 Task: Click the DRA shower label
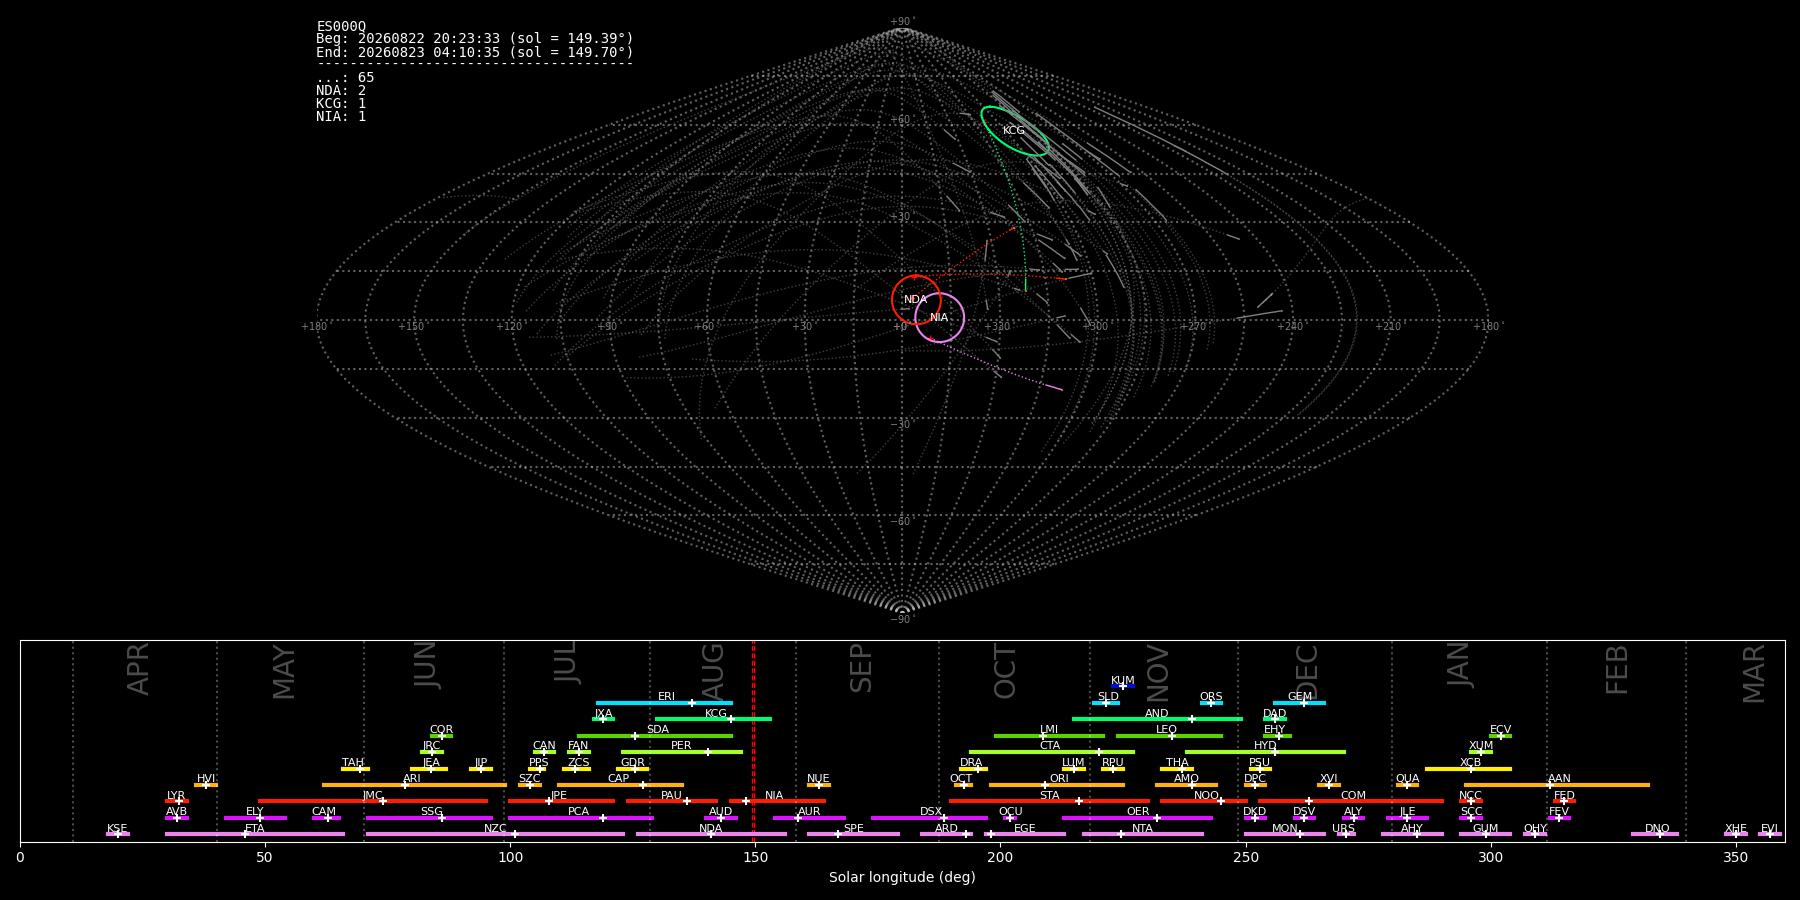click(971, 763)
